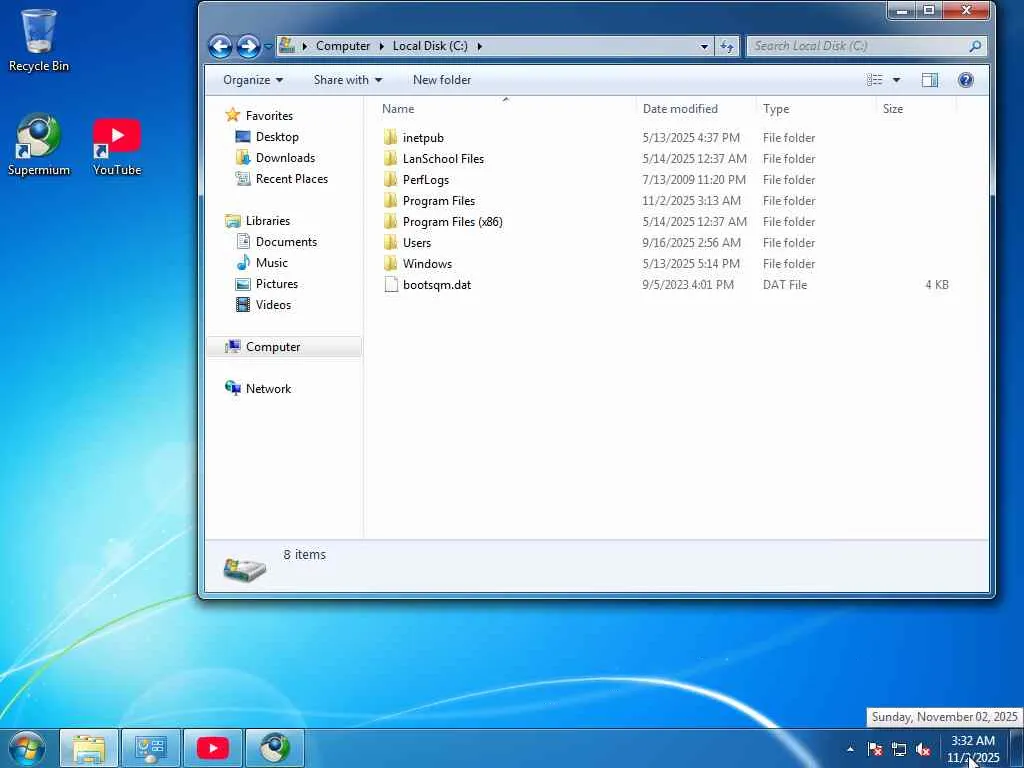Select Computer in navigation pane
The image size is (1024, 768).
coord(272,347)
